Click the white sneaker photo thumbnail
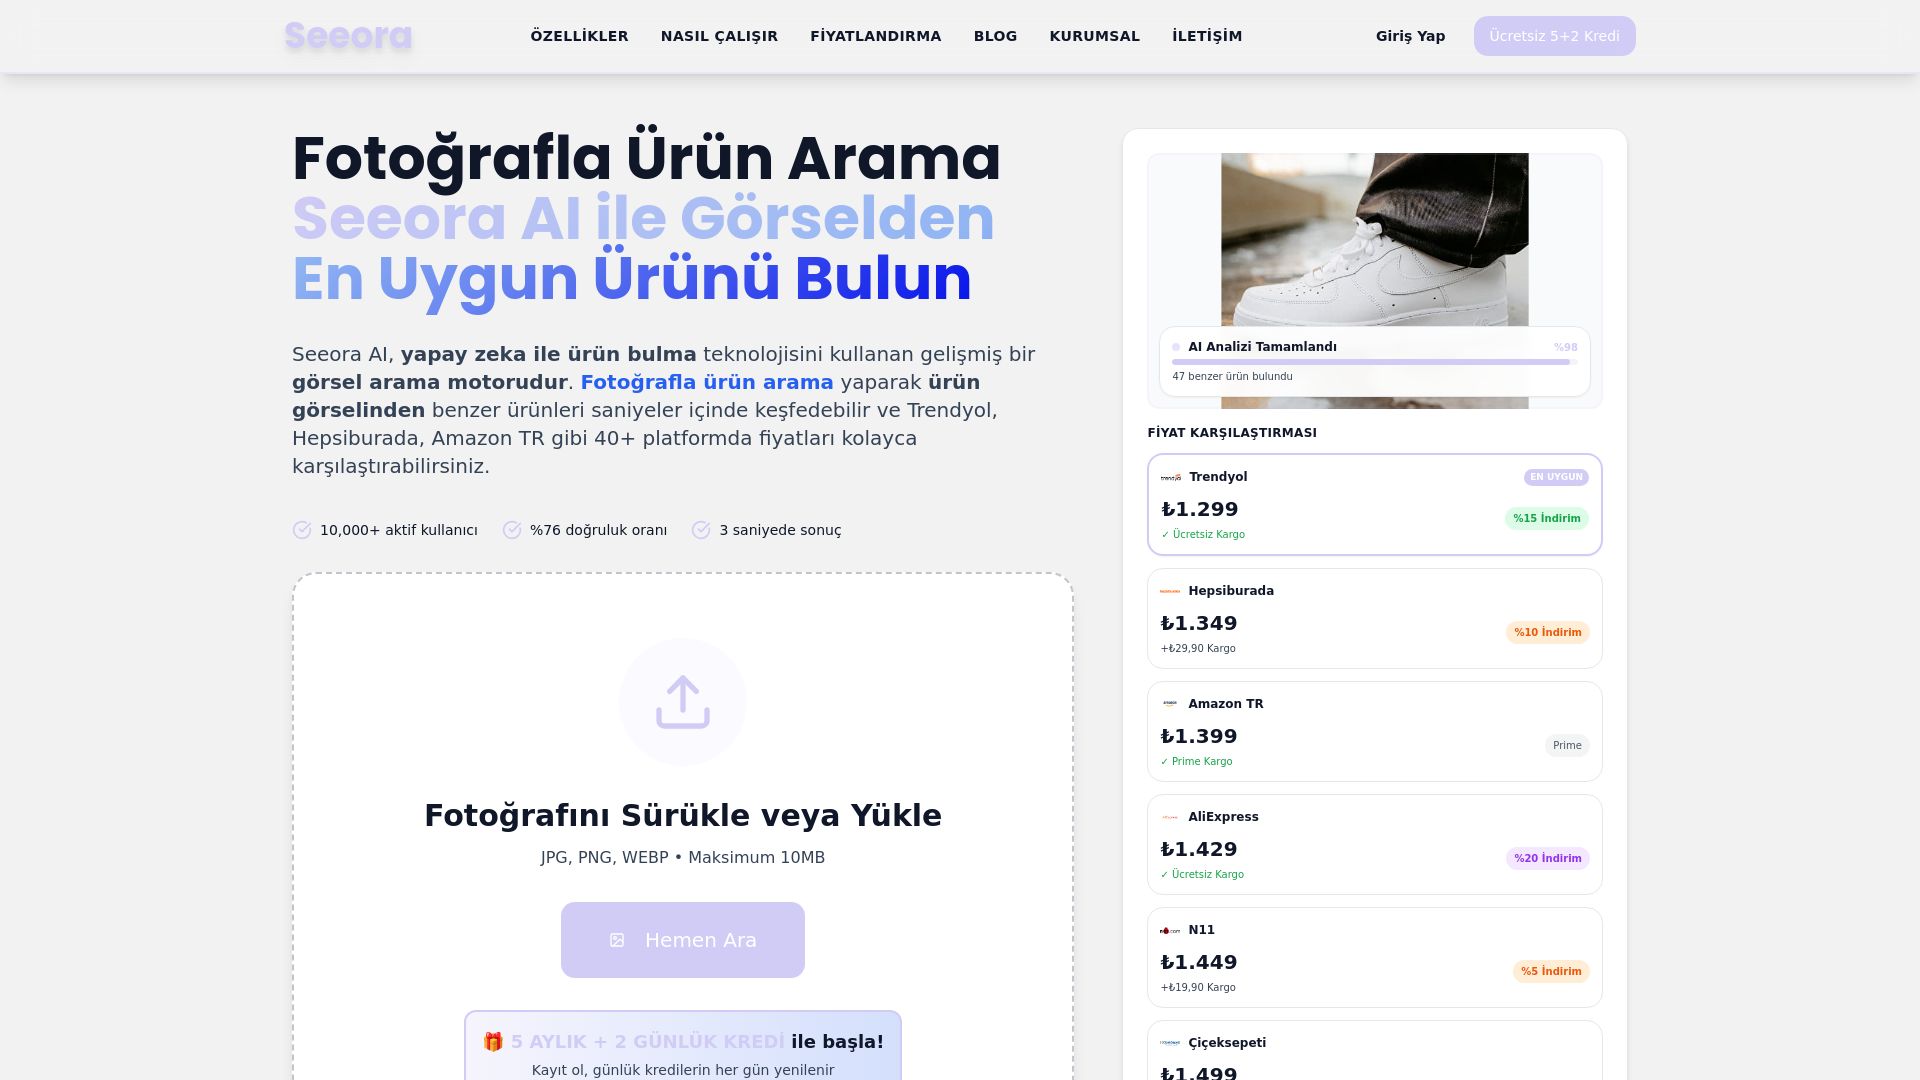Image resolution: width=1920 pixels, height=1080 pixels. (x=1374, y=240)
